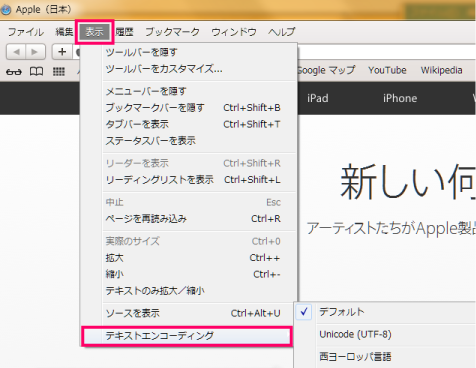The height and width of the screenshot is (368, 476).
Task: Open YouTube bookmark link
Action: coord(387,70)
